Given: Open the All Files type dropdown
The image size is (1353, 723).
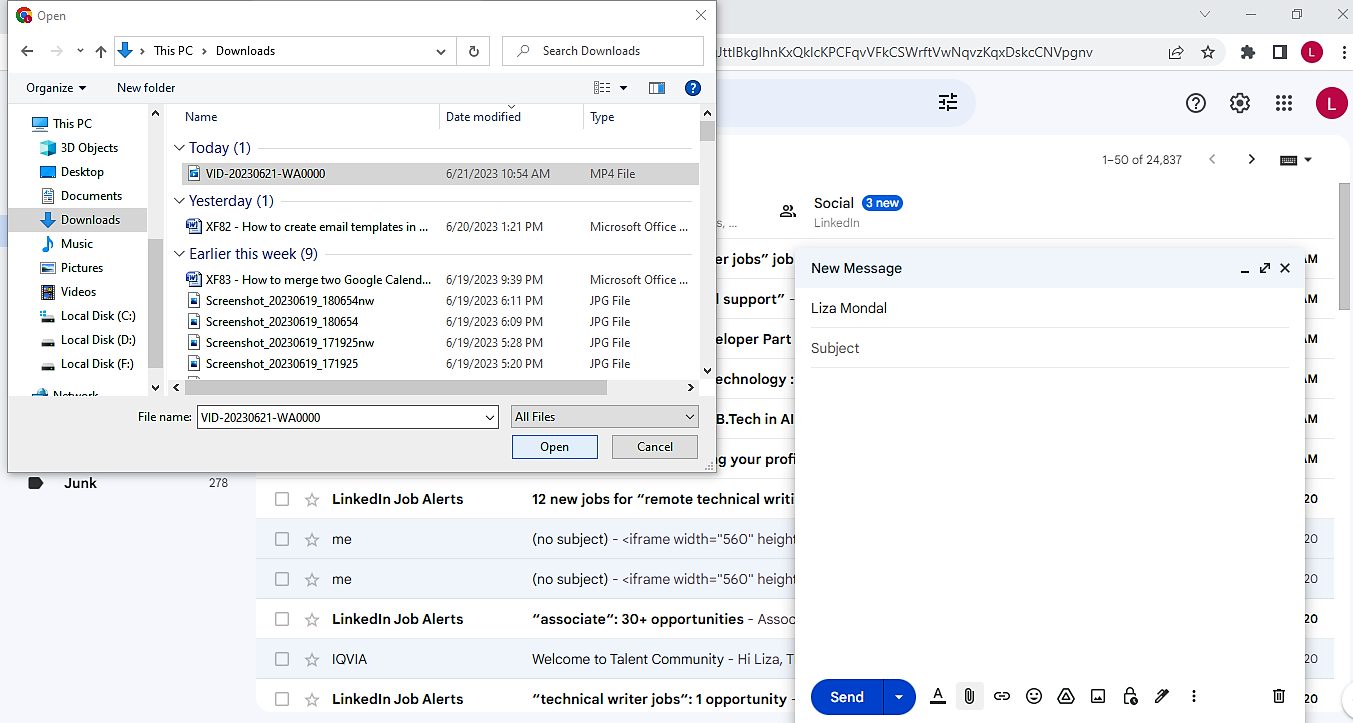Looking at the screenshot, I should pos(604,417).
